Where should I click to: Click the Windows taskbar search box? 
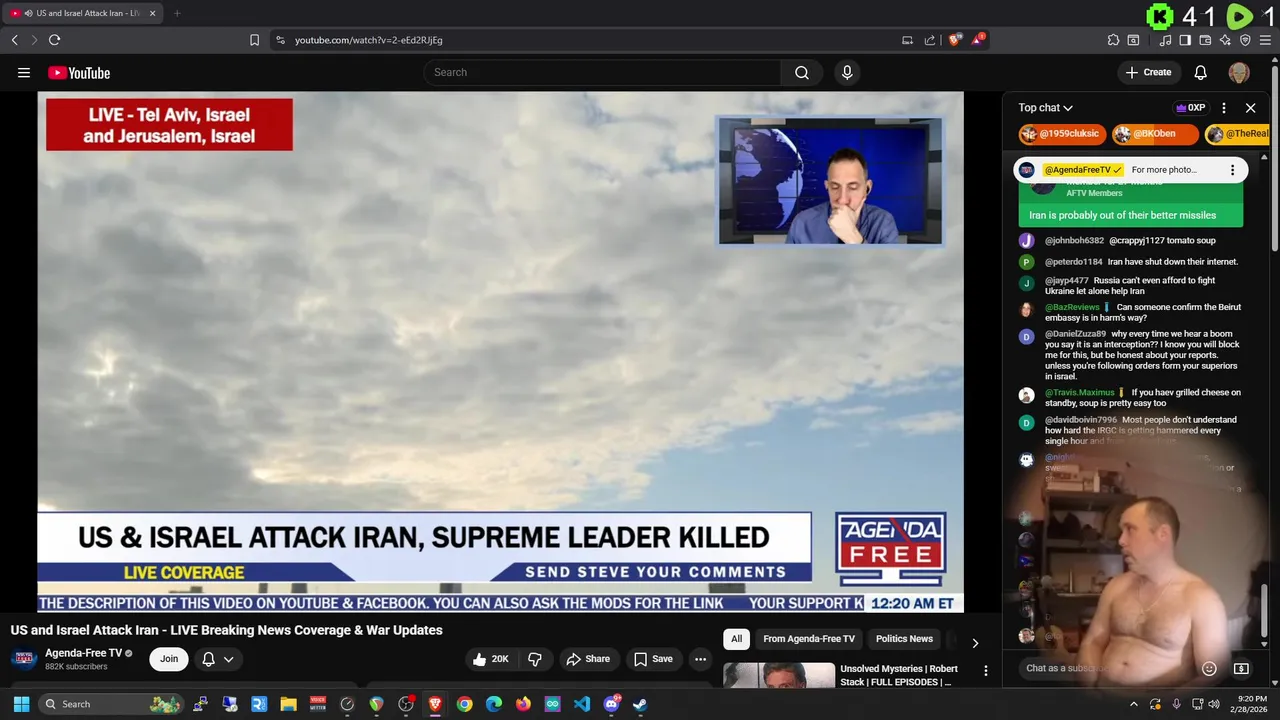coord(112,704)
